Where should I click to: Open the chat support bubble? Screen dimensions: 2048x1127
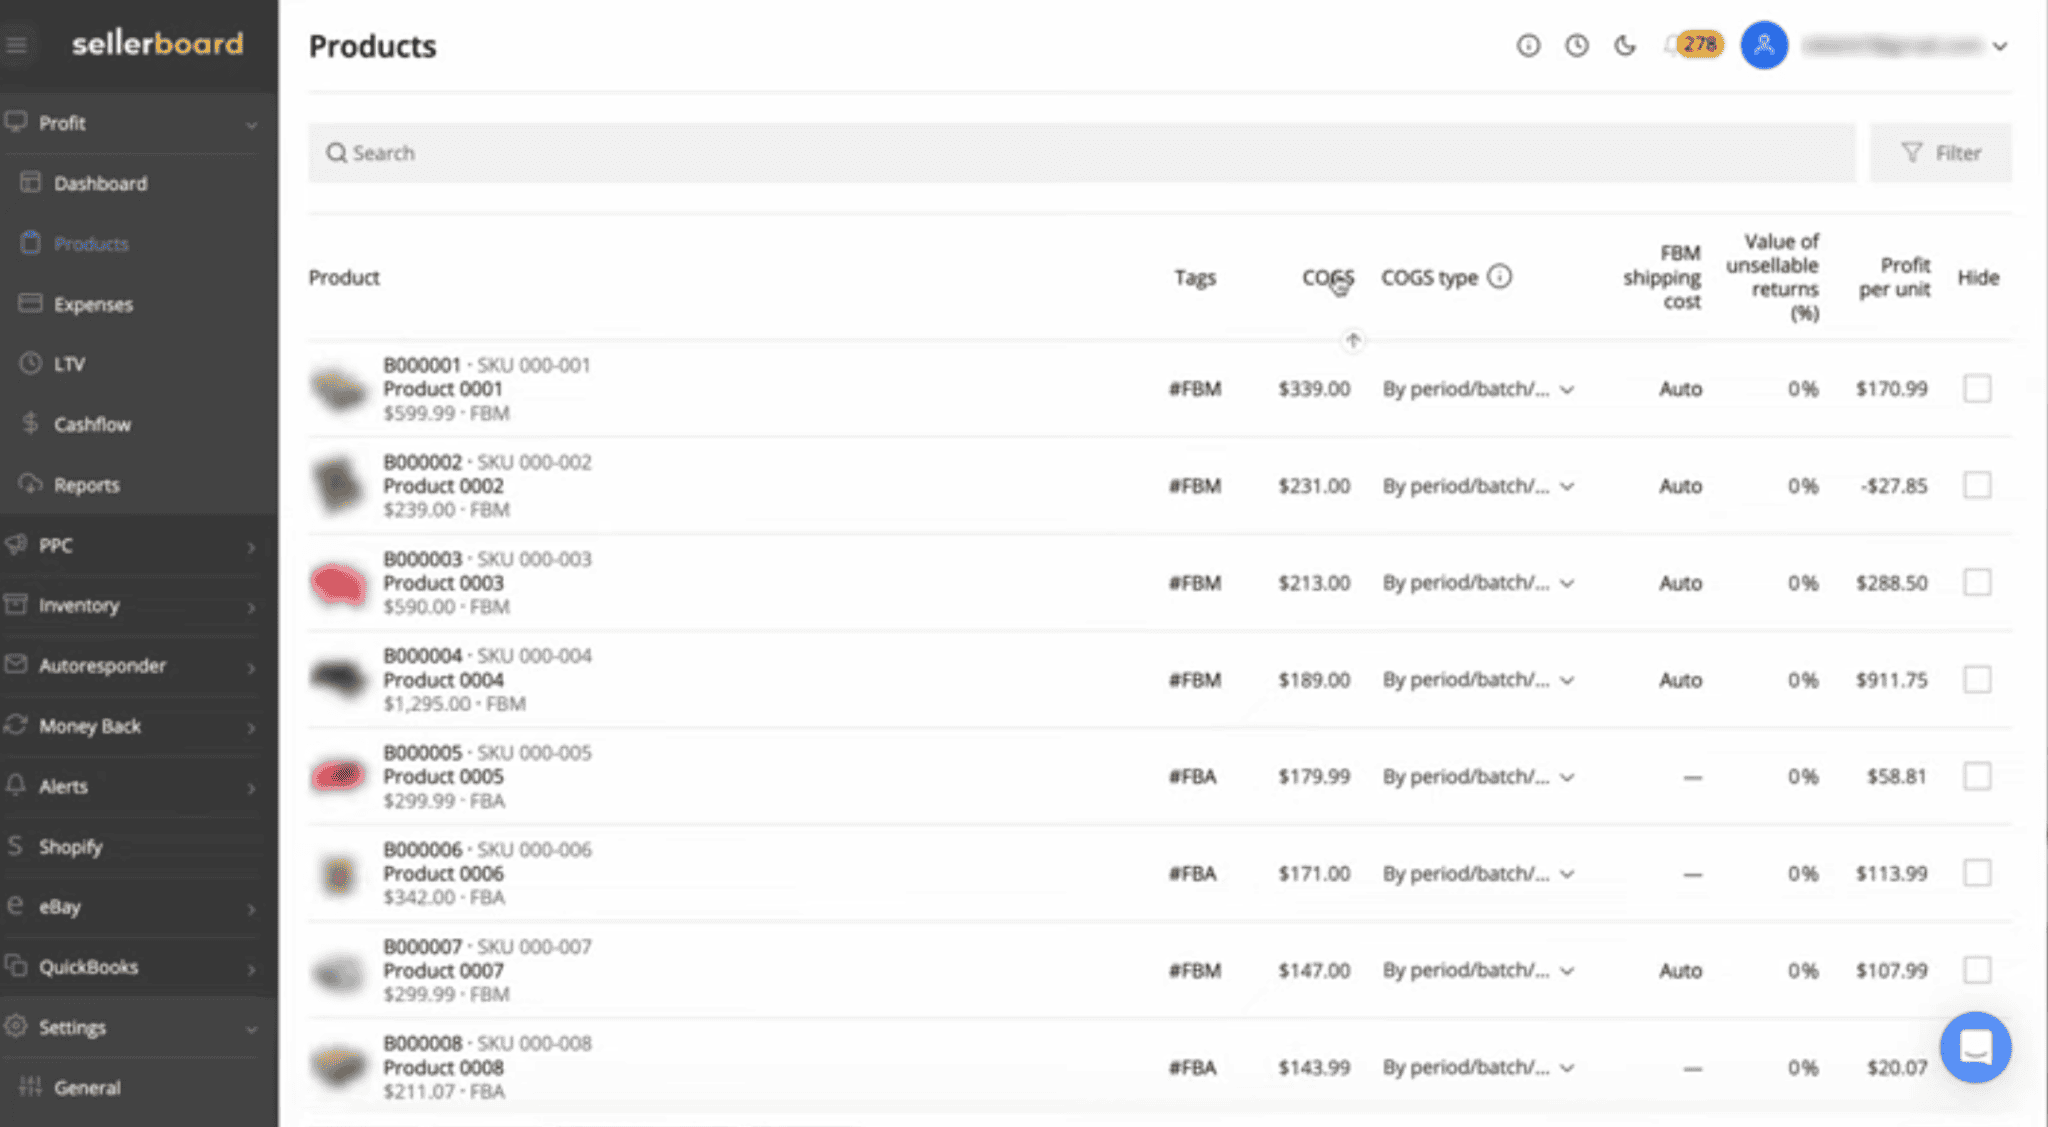point(1975,1047)
